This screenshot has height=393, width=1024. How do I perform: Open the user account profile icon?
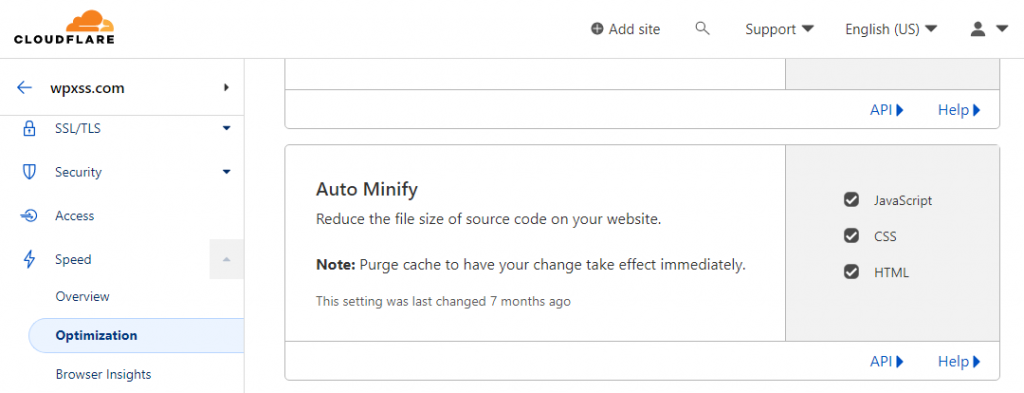(x=978, y=29)
